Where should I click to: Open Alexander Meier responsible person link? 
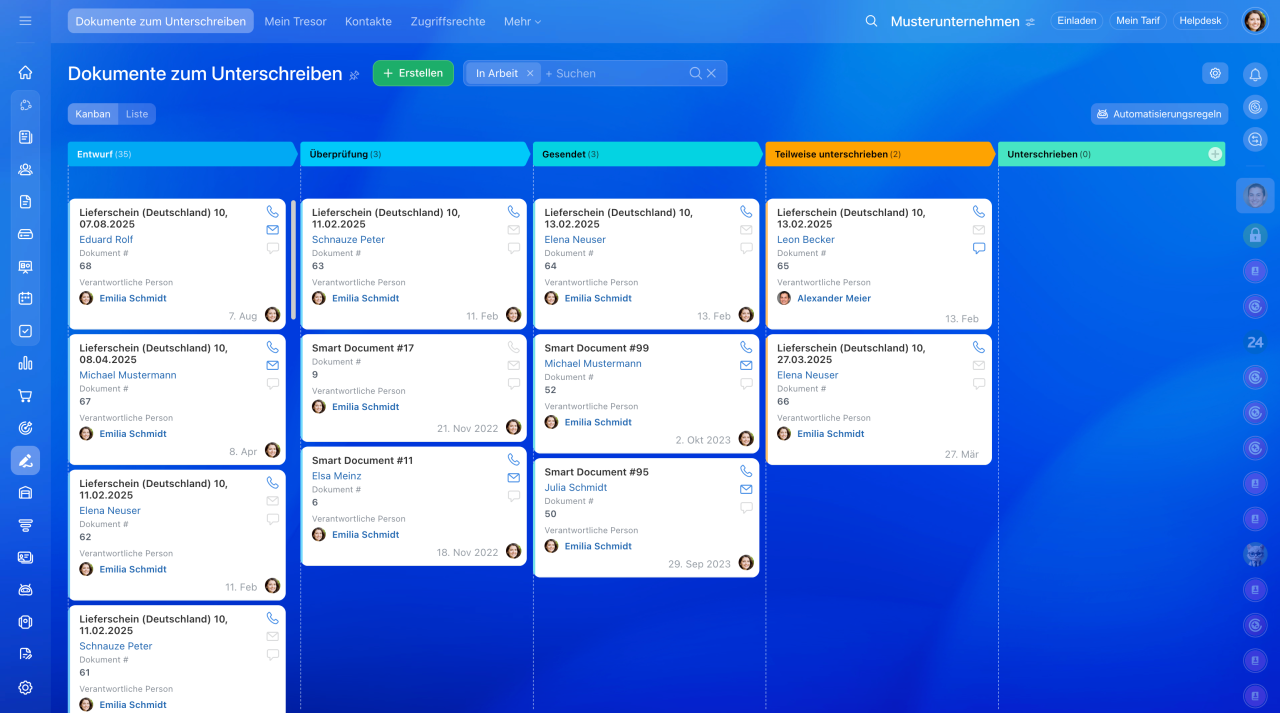click(x=834, y=298)
